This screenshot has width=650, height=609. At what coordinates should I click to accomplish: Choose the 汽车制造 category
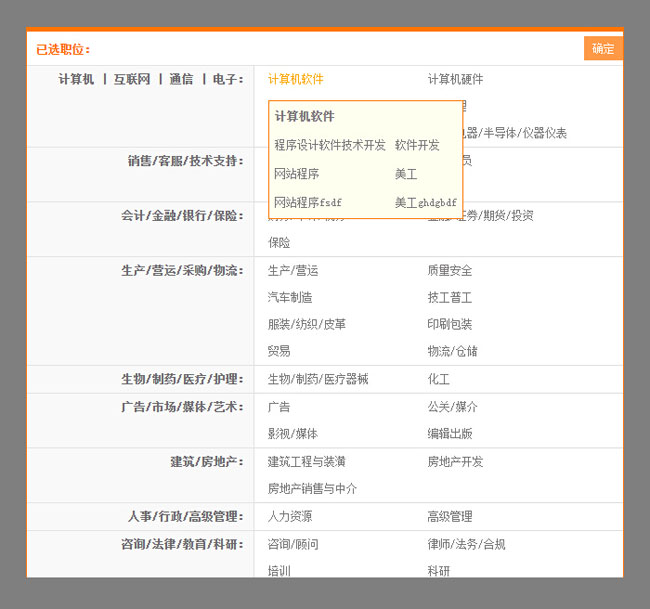[x=290, y=298]
